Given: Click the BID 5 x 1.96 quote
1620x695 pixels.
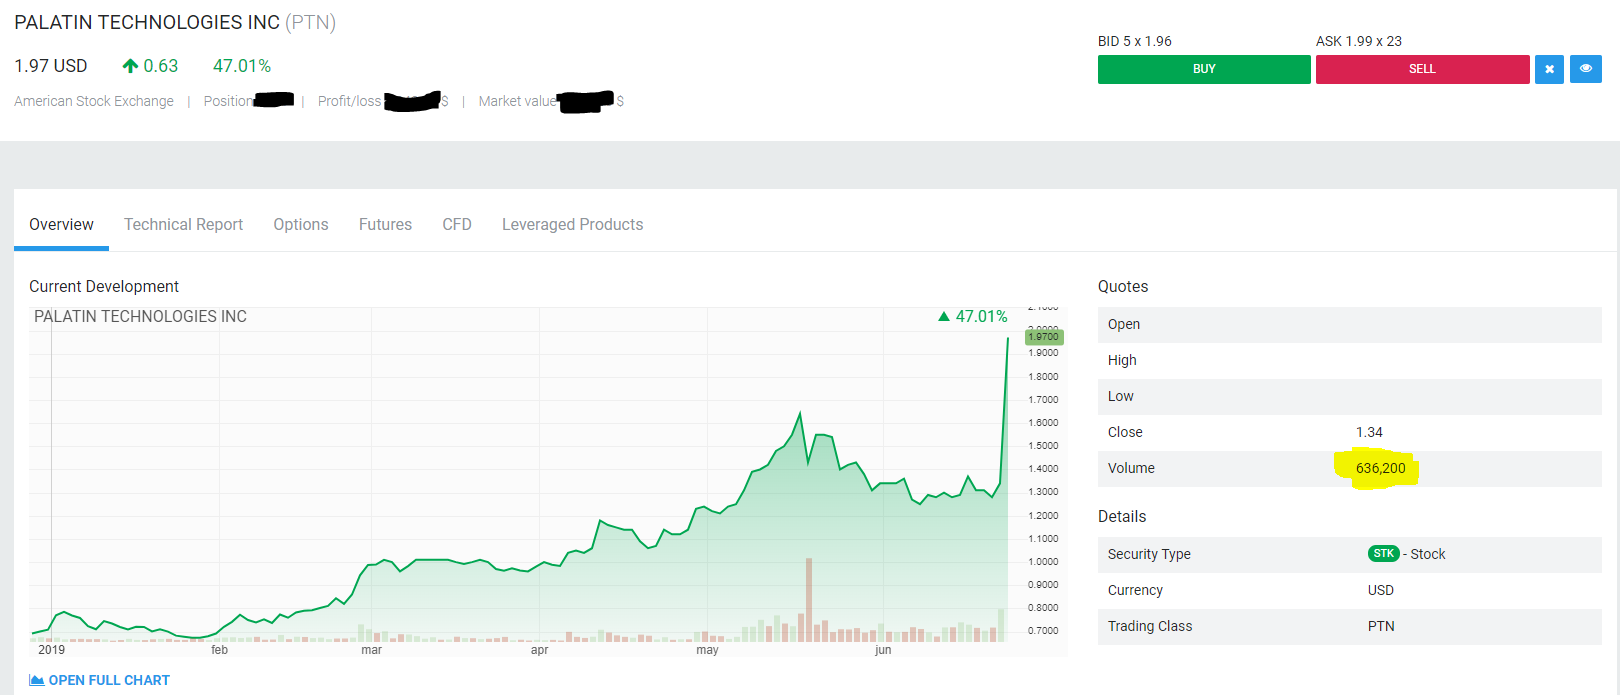Looking at the screenshot, I should [1134, 41].
